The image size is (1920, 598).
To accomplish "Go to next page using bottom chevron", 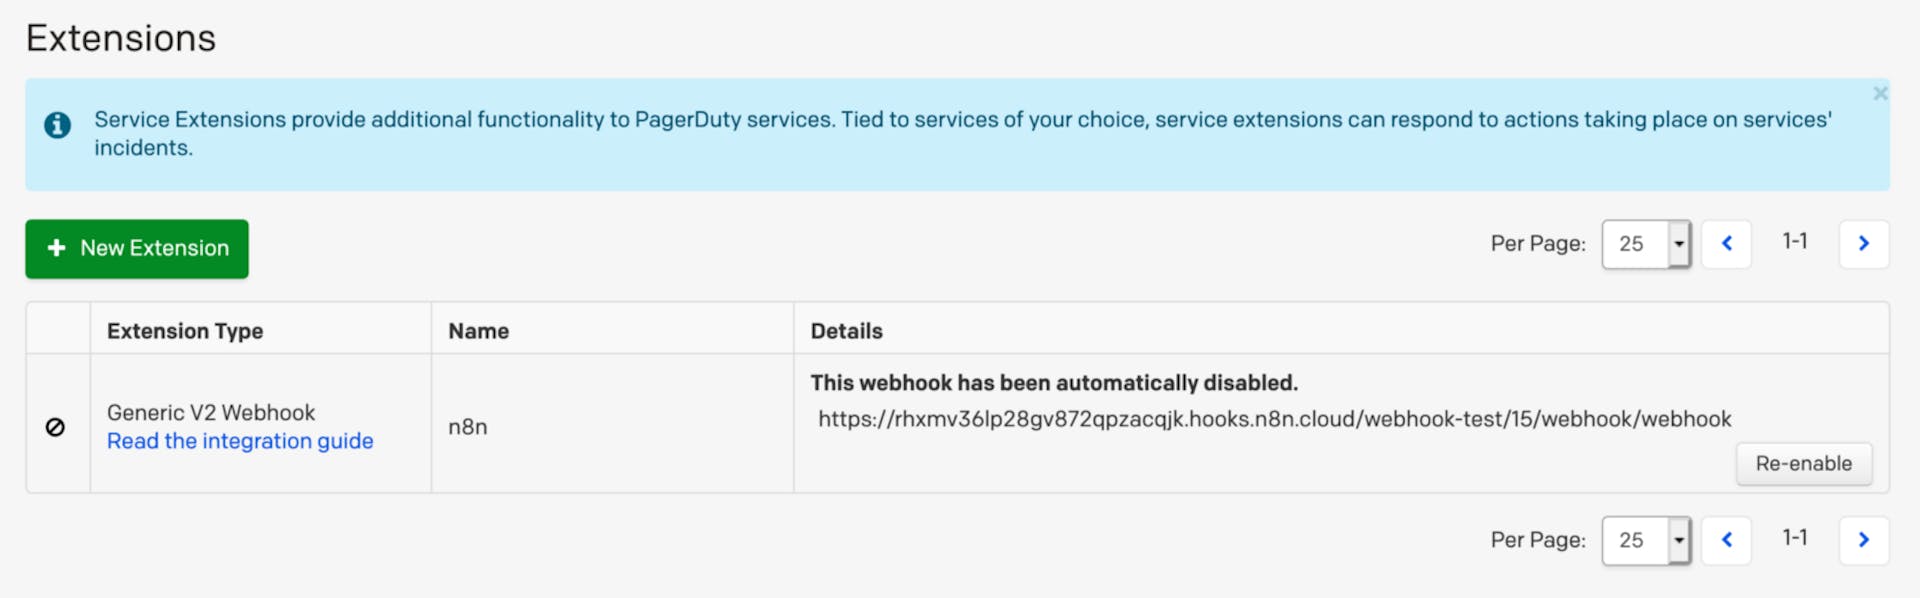I will coord(1863,540).
